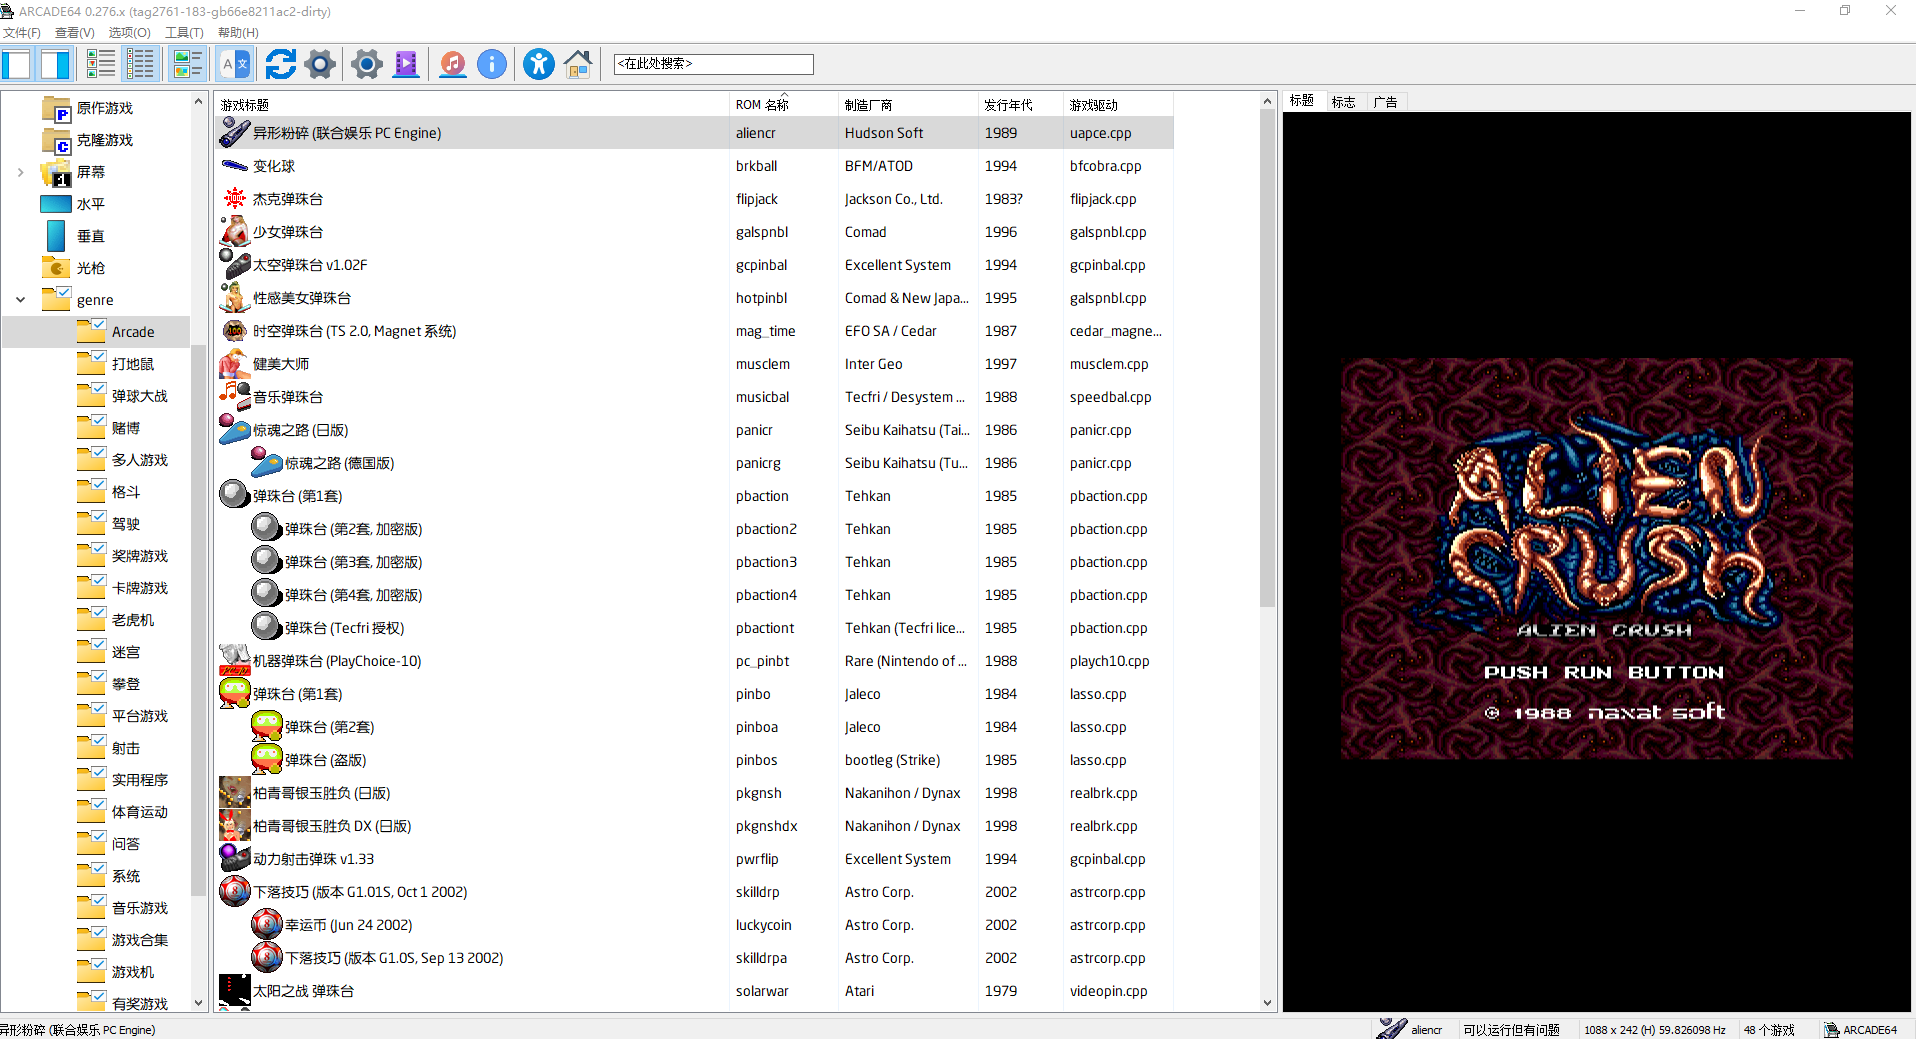Select the 体育运动 genre folder
1916x1039 pixels.
pos(123,812)
